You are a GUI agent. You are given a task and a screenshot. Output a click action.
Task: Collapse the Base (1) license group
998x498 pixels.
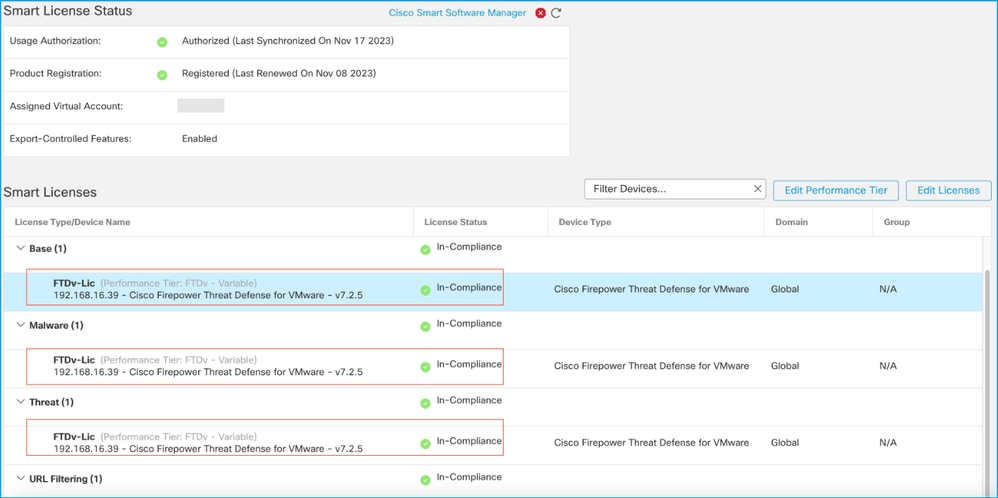(x=20, y=248)
